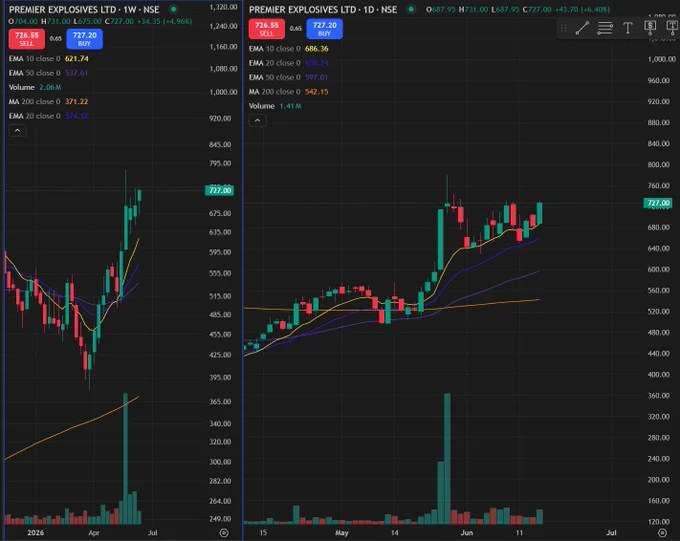680x541 pixels.
Task: Click the daily chart spread value 0.65
Action: point(296,29)
